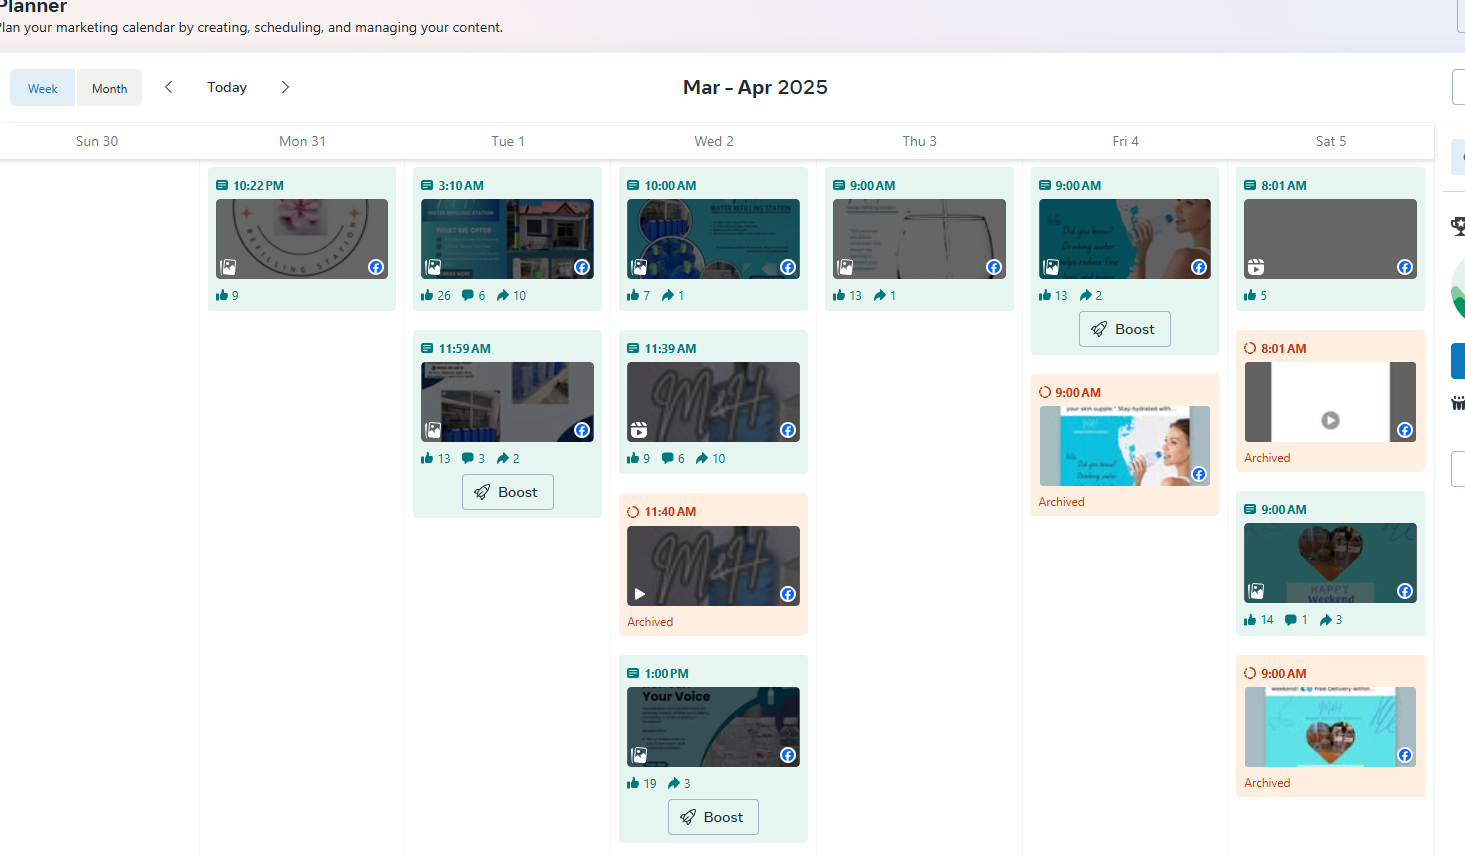1465x856 pixels.
Task: Click Facebook icon on archived 11:40 AM post
Action: tap(788, 594)
